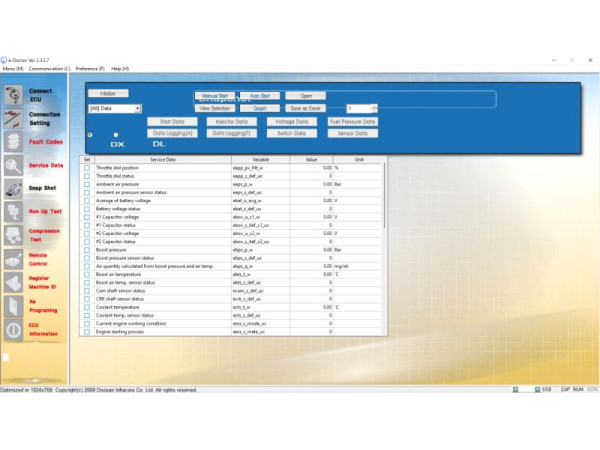
Task: Enable the Coolant temperature checkbox
Action: coord(87,307)
